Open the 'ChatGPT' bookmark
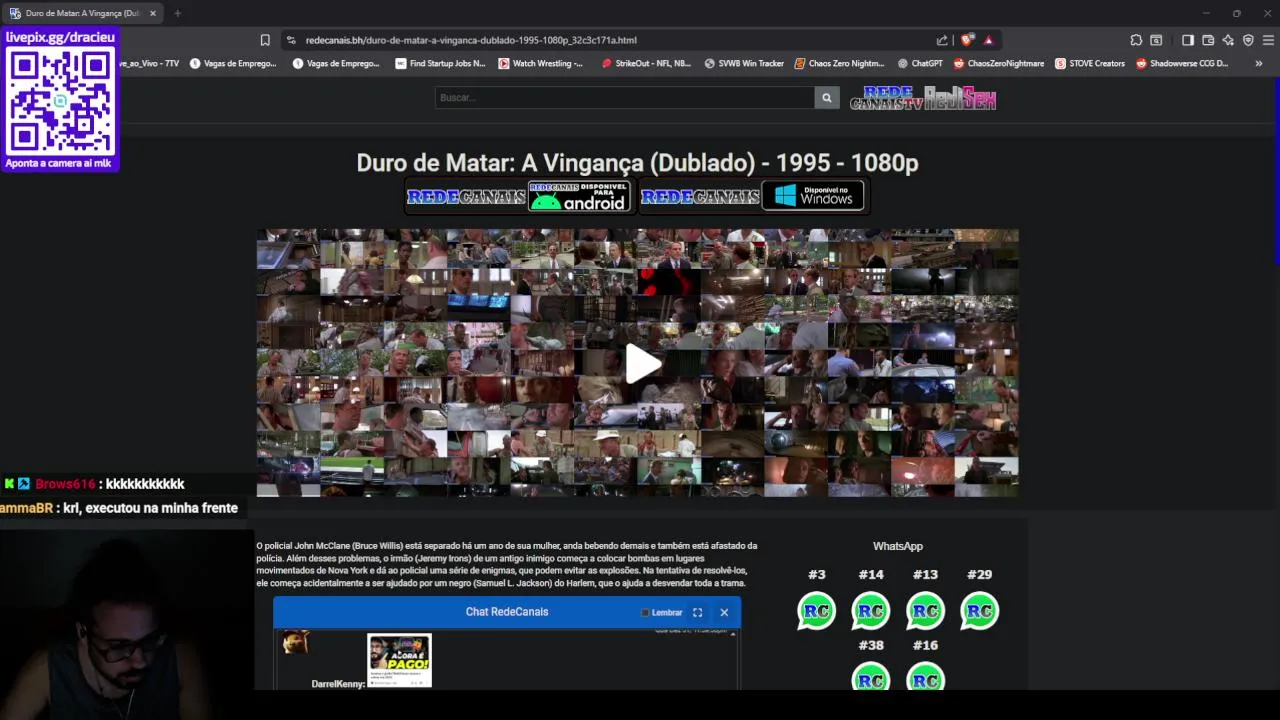This screenshot has height=720, width=1280. [x=920, y=63]
